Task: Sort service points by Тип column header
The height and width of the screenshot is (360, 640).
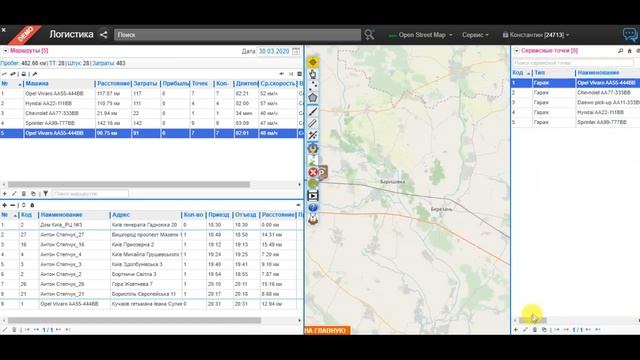Action: 553,73
